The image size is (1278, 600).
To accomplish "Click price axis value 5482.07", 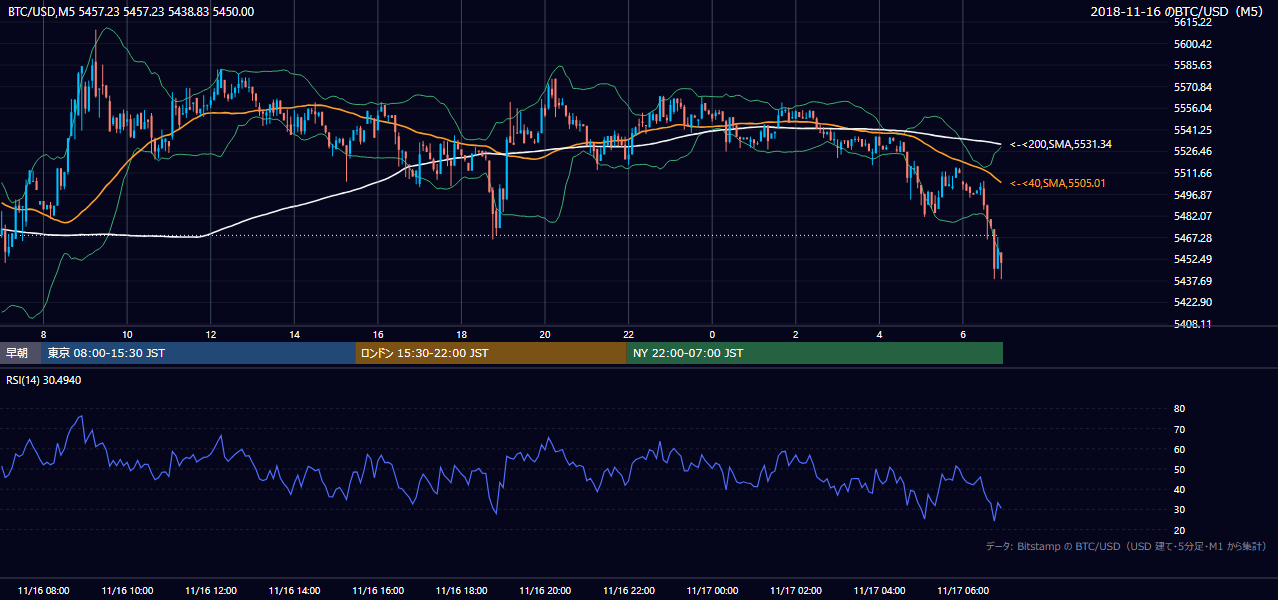I will coord(1193,216).
